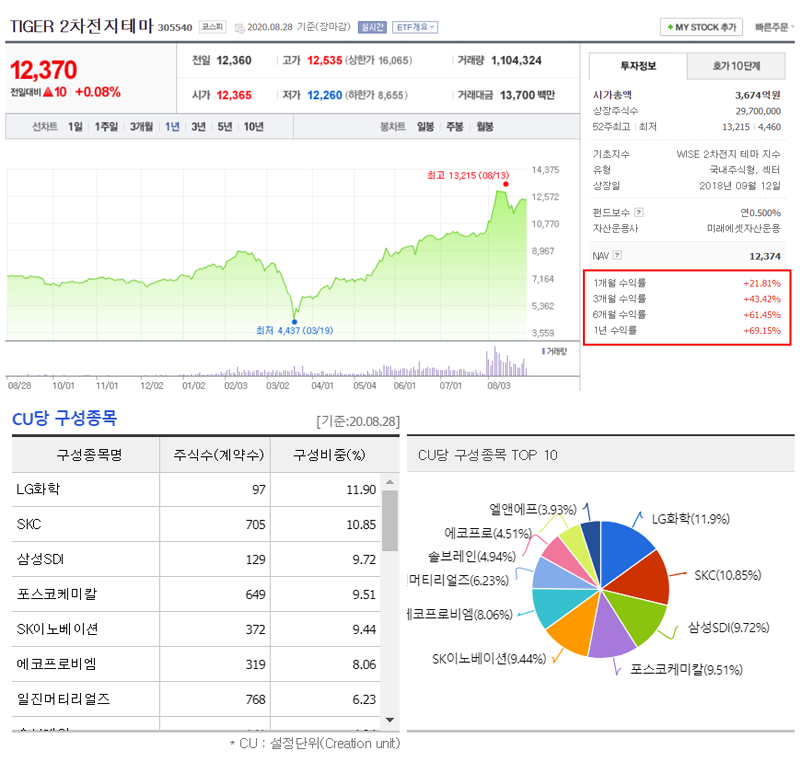Expand the 빠른주문 quick order menu
Viewport: 800px width, 762px height.
click(x=774, y=27)
